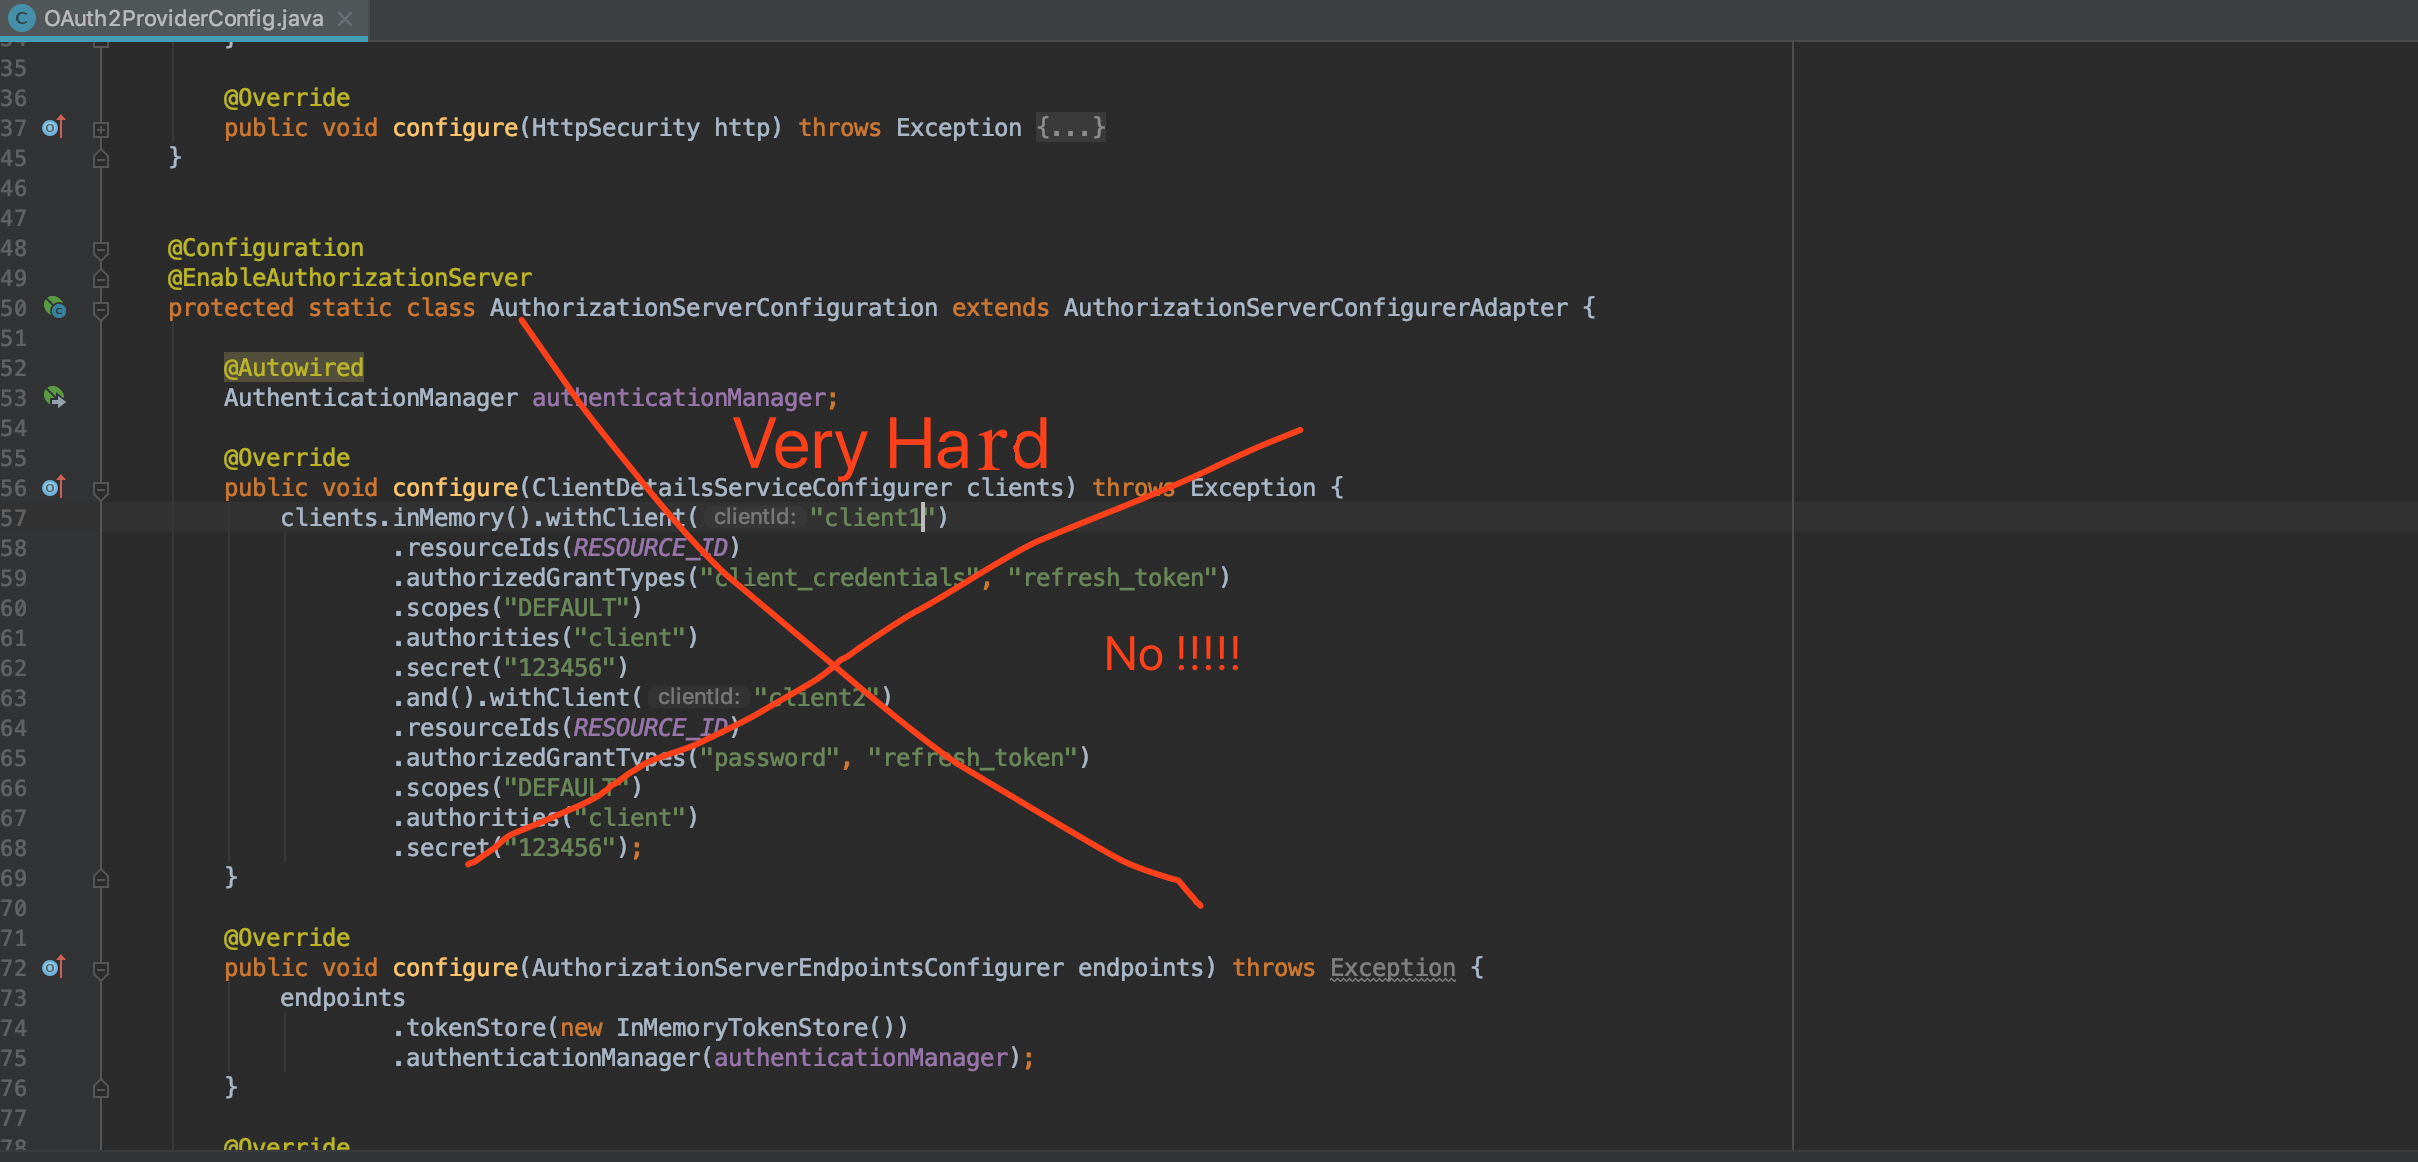This screenshot has height=1162, width=2418.
Task: Click the AuthorizationServerConfigurerAdapter class name
Action: [1315, 308]
